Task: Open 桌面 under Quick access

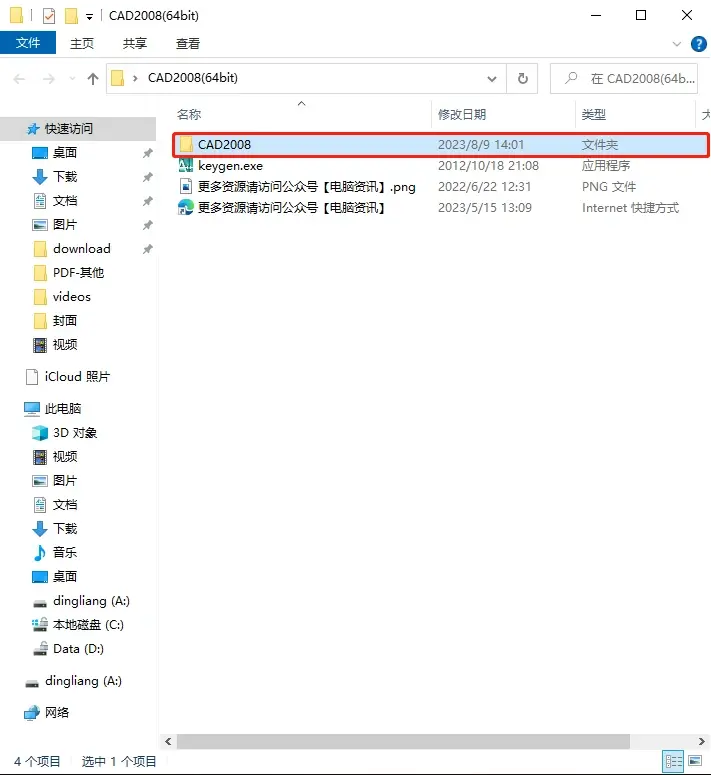Action: click(65, 153)
